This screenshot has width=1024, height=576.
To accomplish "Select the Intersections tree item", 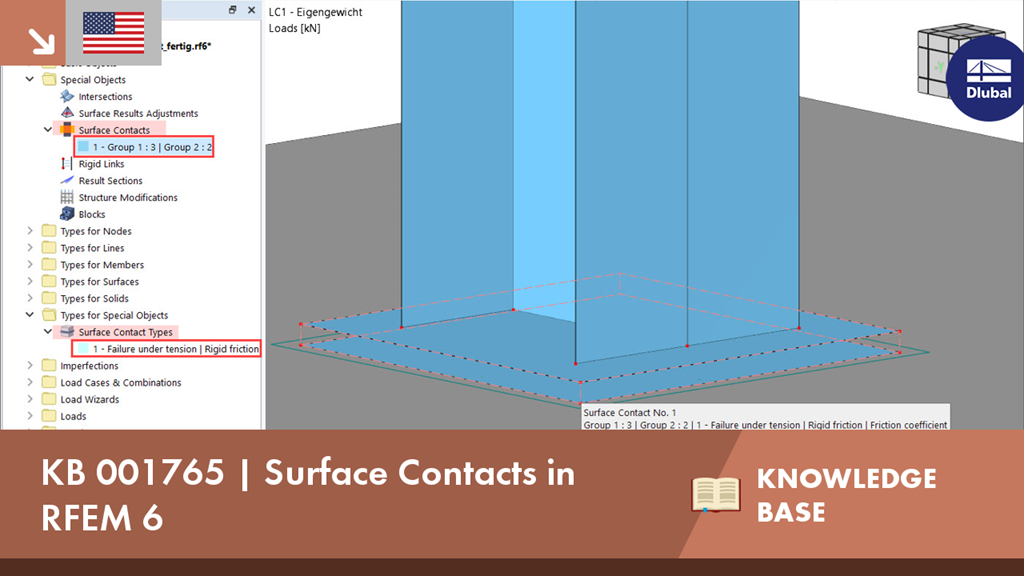I will pyautogui.click(x=105, y=97).
